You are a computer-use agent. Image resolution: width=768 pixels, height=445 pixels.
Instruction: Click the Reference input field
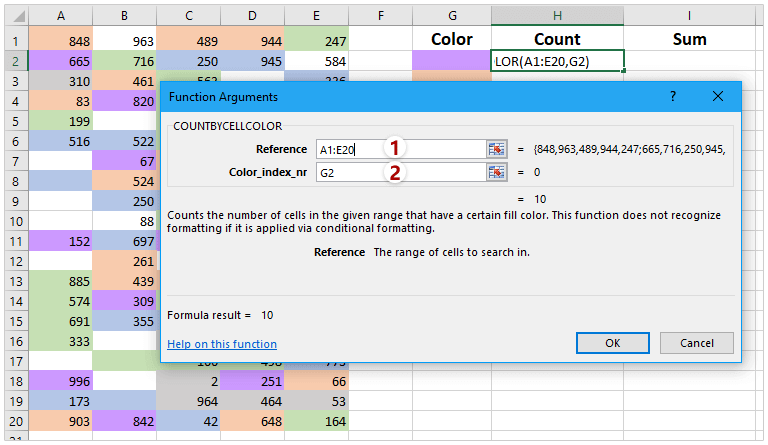pyautogui.click(x=400, y=149)
